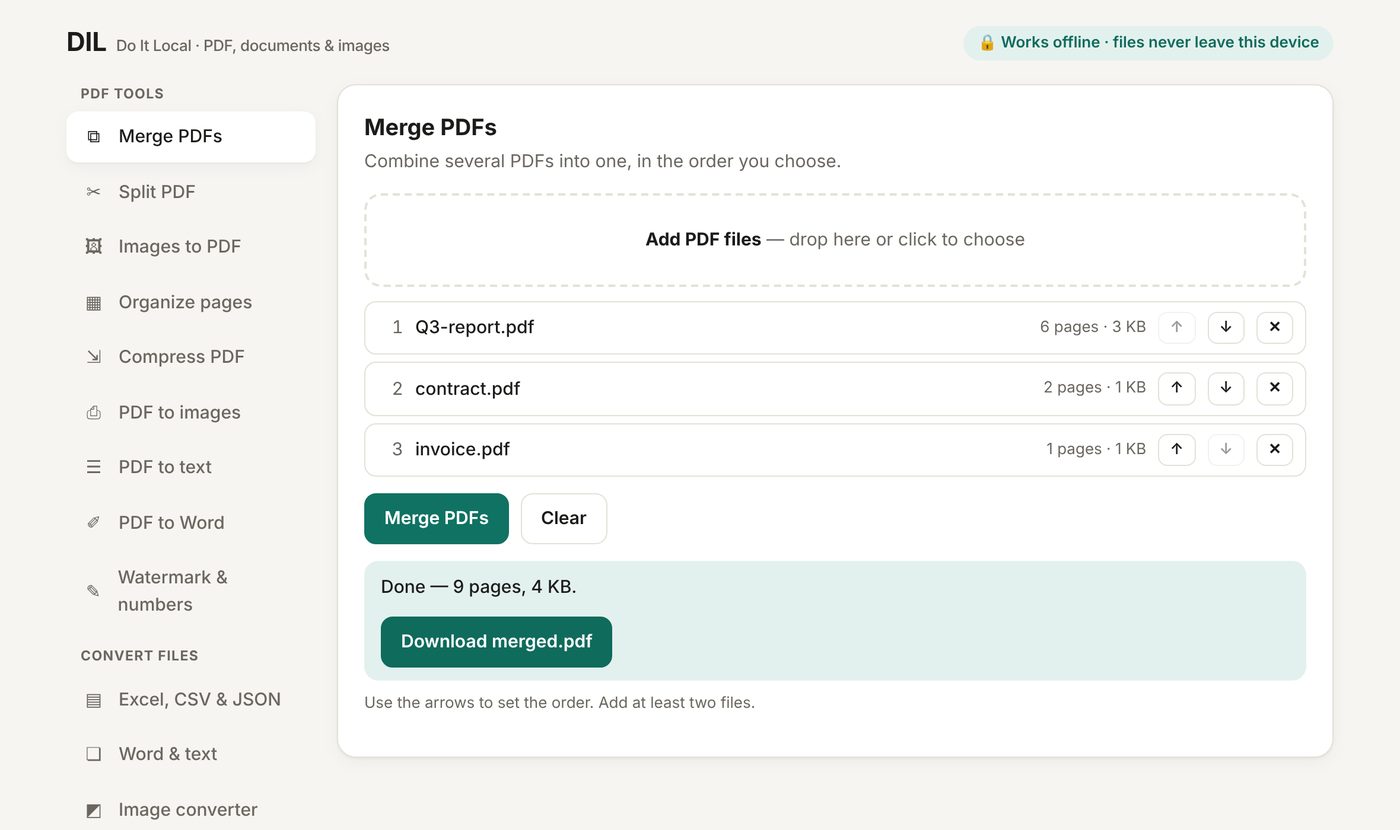Image resolution: width=1400 pixels, height=830 pixels.
Task: Click the 'Do It Local' tagline text
Action: [x=253, y=46]
